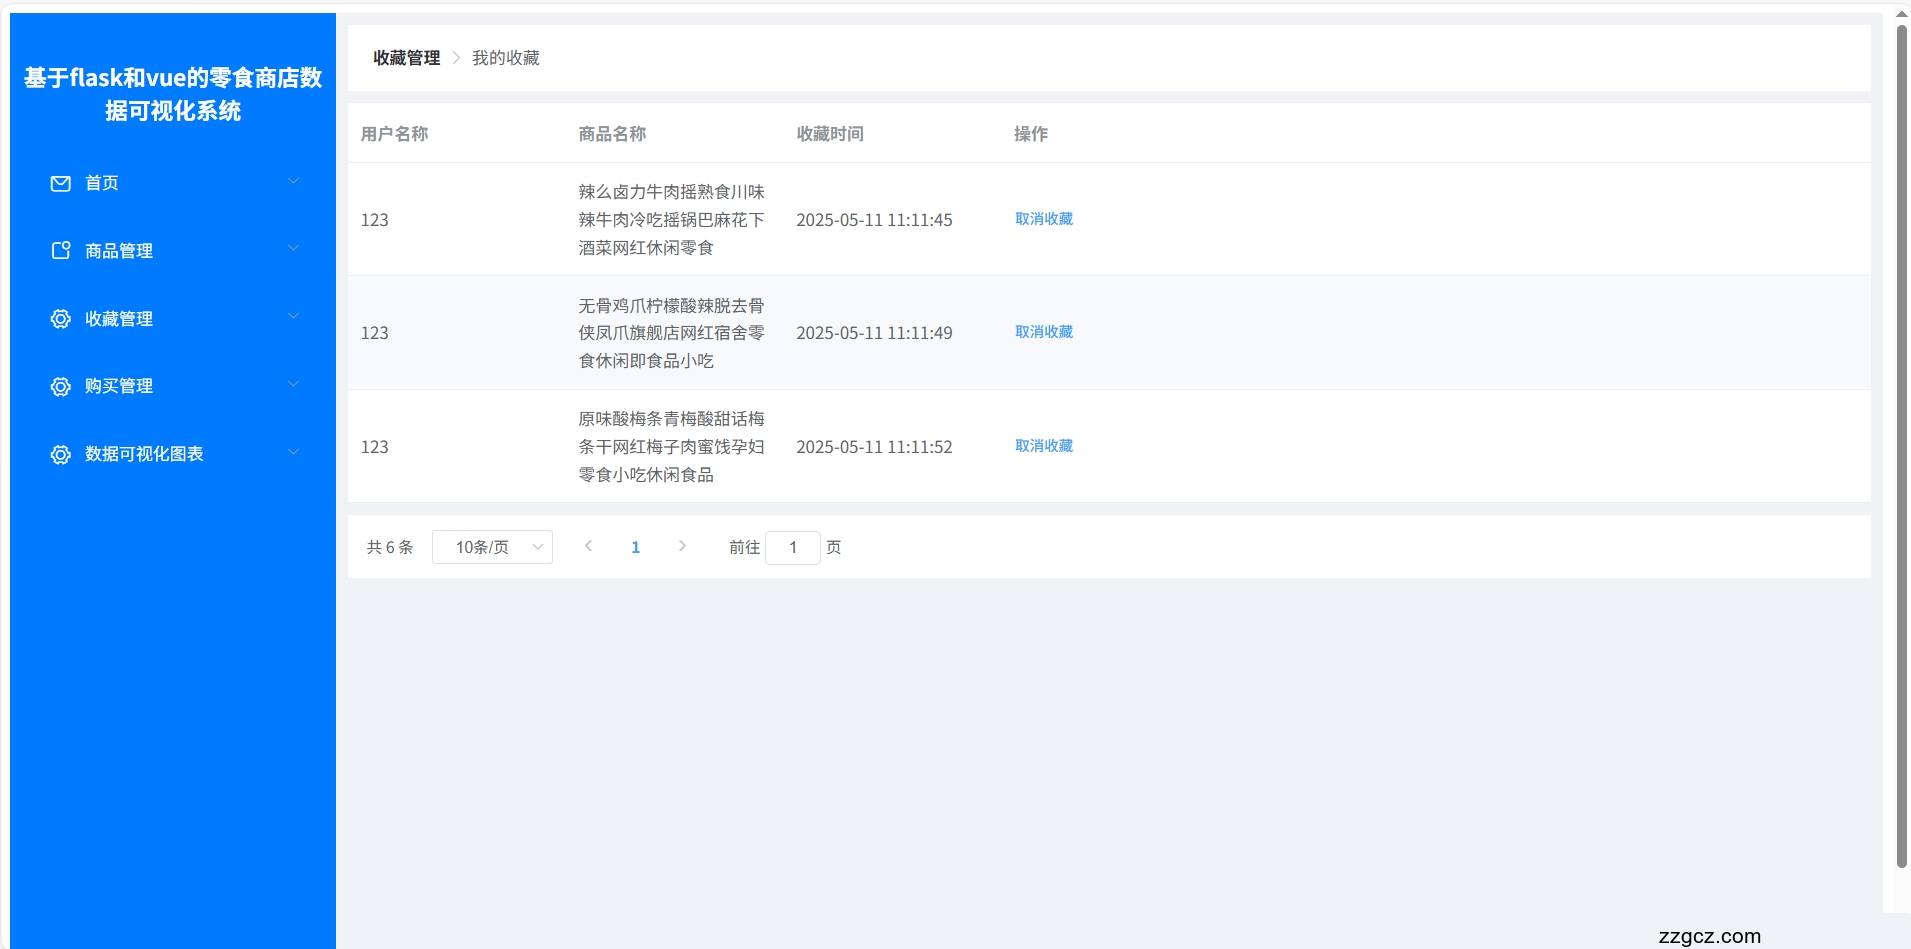
Task: Click the previous page arrow in pagination
Action: point(589,546)
